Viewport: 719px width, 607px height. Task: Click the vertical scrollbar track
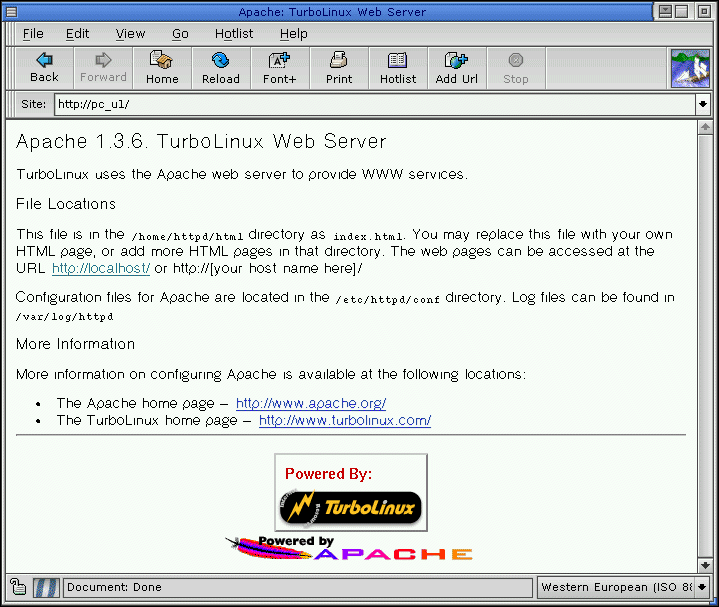click(x=705, y=346)
